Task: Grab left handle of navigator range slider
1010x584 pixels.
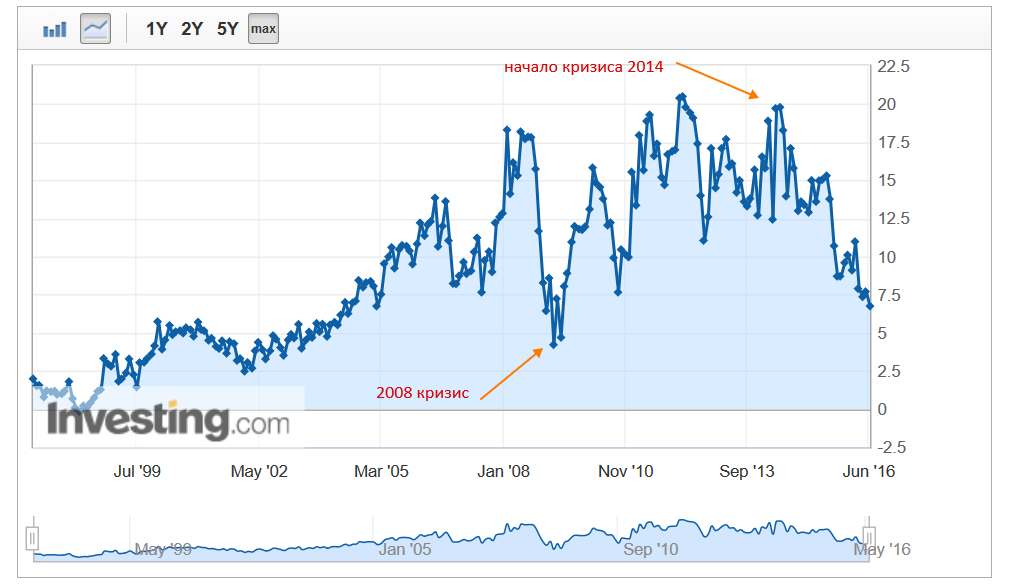Action: tap(32, 538)
